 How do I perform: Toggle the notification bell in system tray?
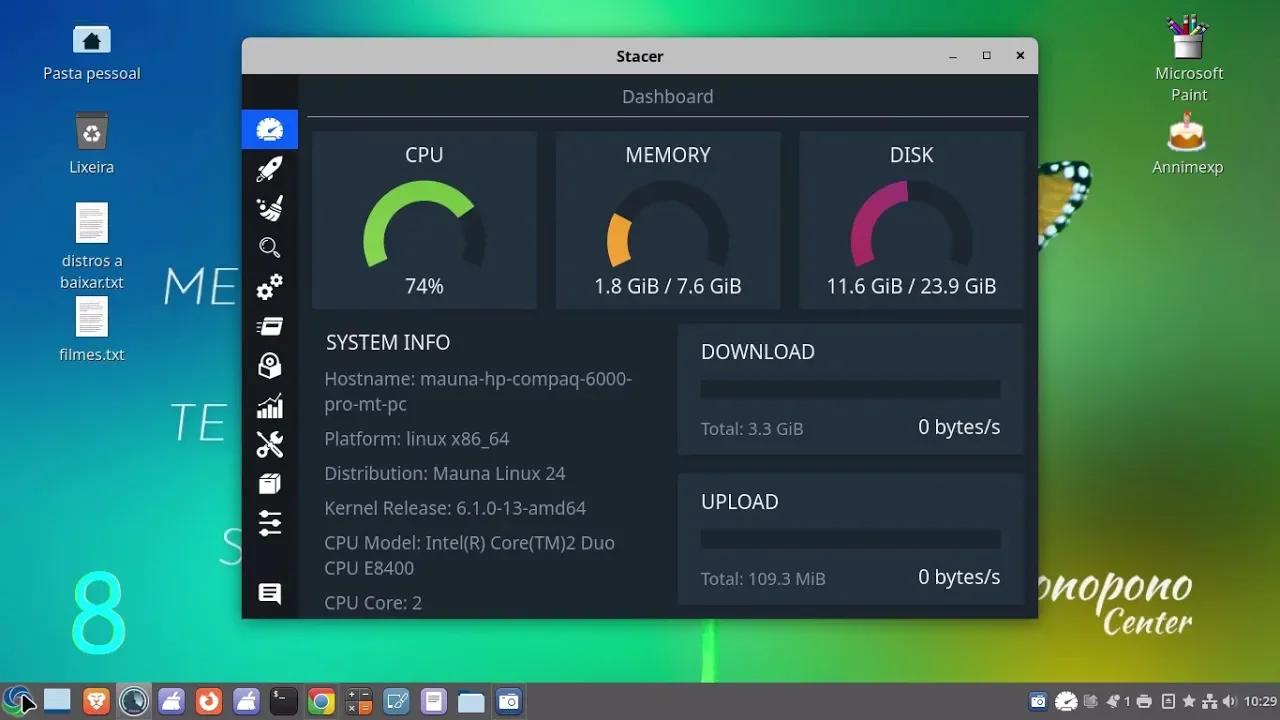click(1113, 701)
